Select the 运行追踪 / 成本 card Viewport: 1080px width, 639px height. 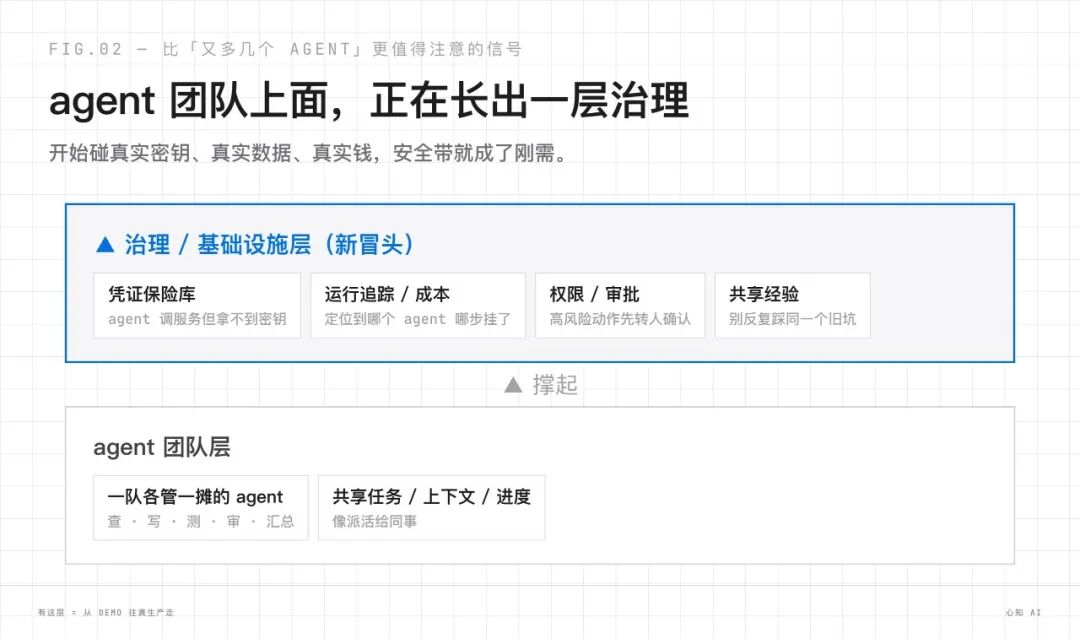pyautogui.click(x=418, y=306)
